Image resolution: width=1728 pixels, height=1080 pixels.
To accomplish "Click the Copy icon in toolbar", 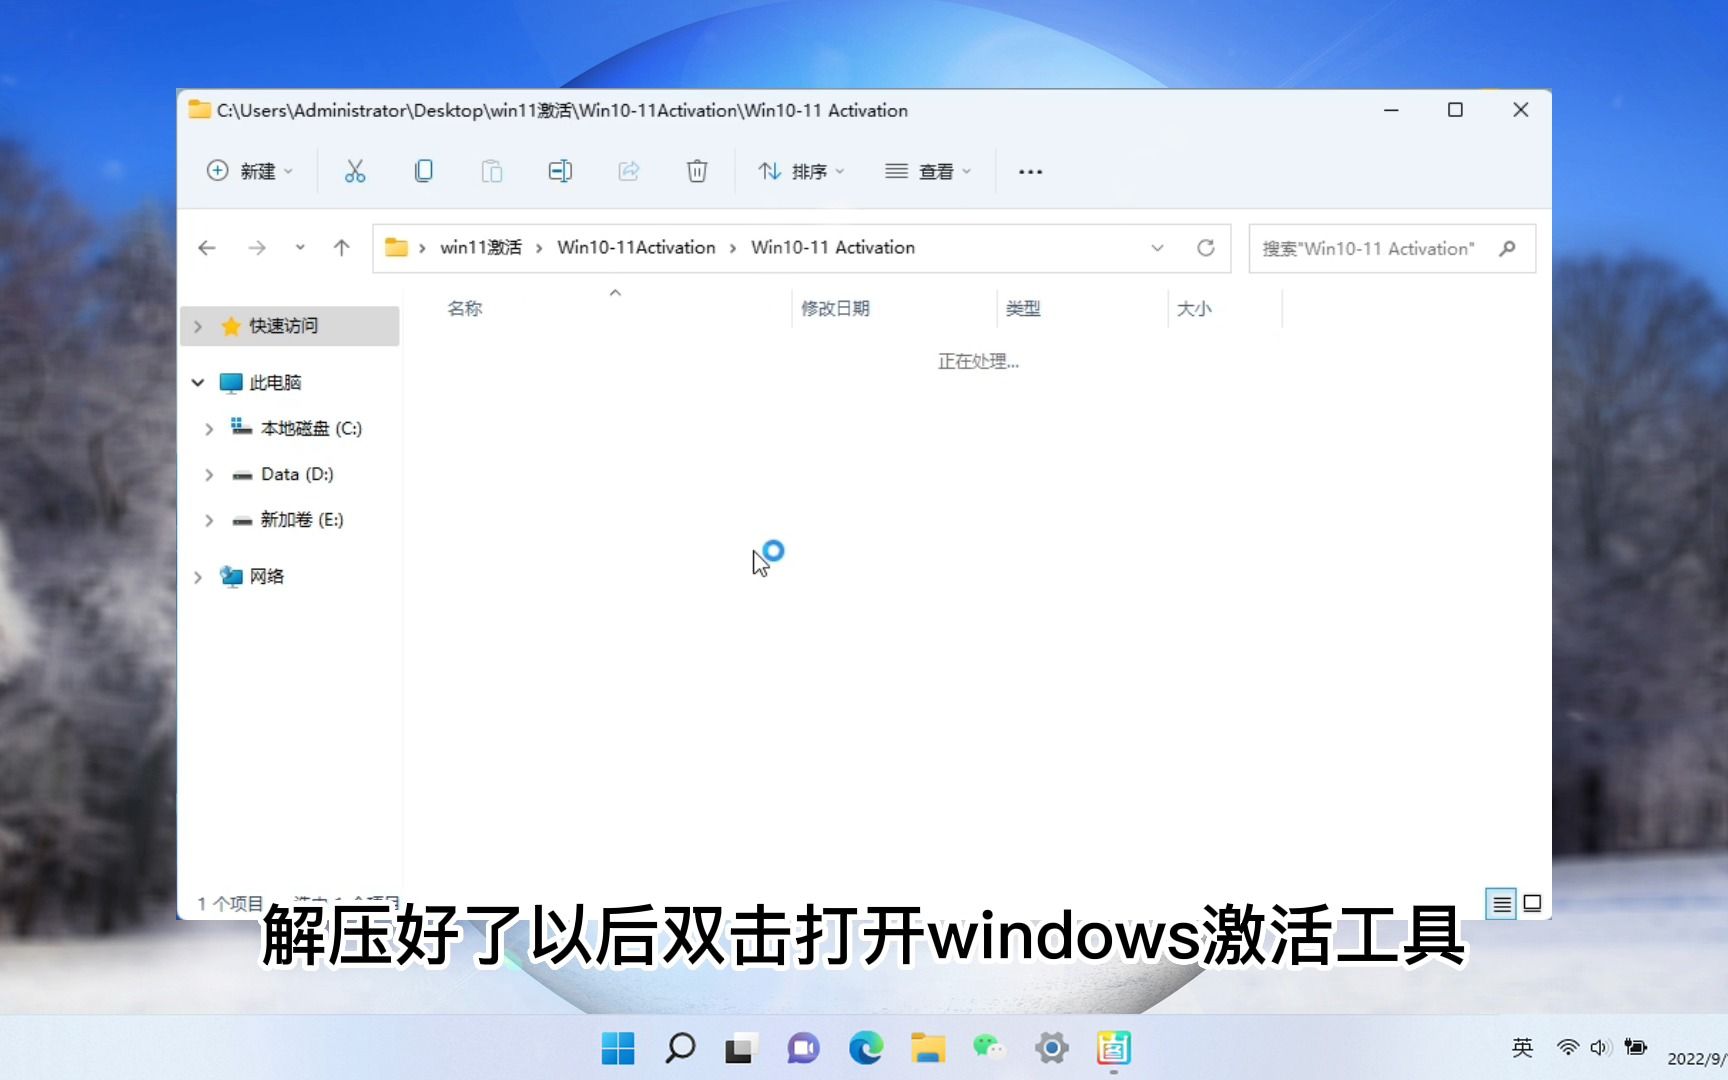I will coord(424,171).
